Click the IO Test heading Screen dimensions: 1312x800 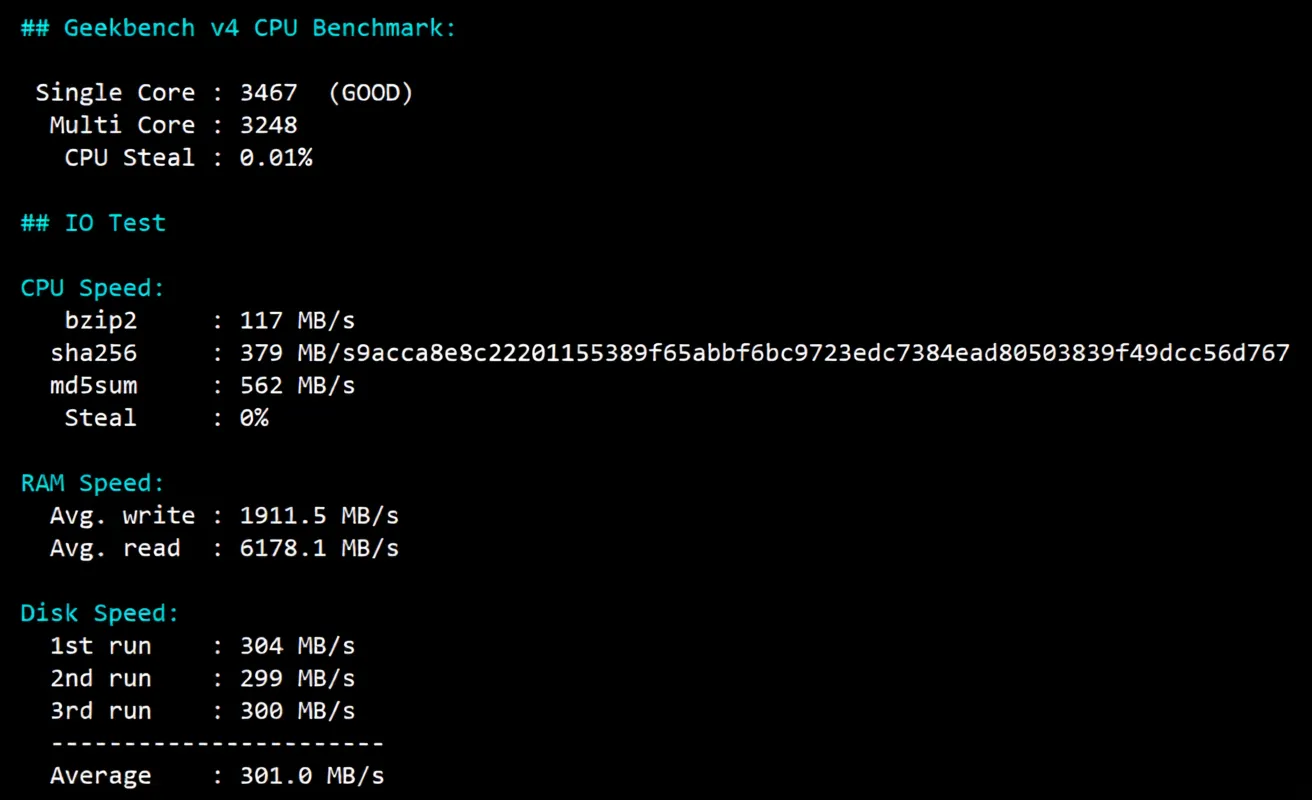click(93, 223)
